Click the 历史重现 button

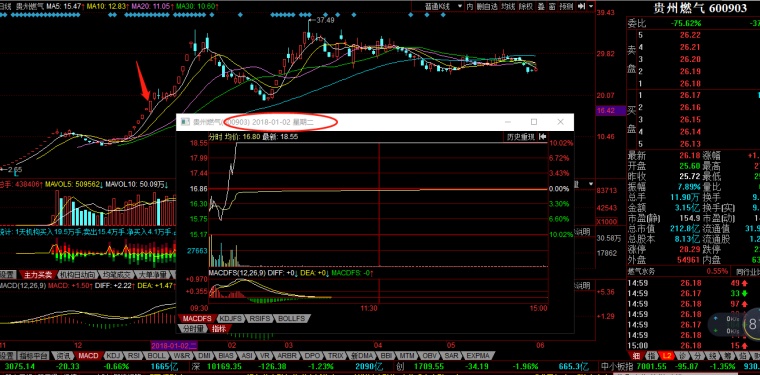tap(520, 137)
